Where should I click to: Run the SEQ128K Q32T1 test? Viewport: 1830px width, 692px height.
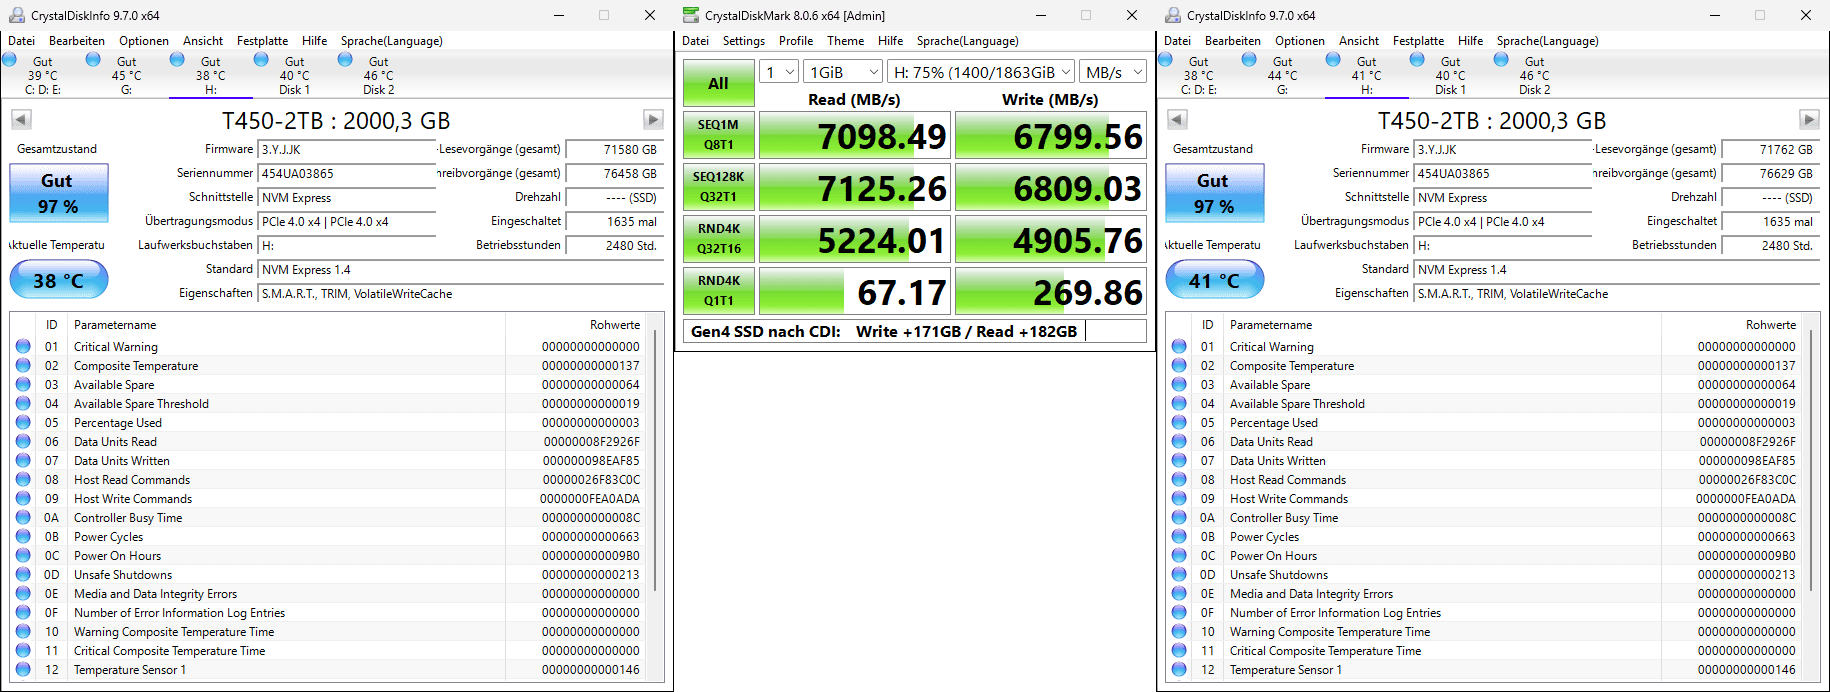[x=718, y=187]
